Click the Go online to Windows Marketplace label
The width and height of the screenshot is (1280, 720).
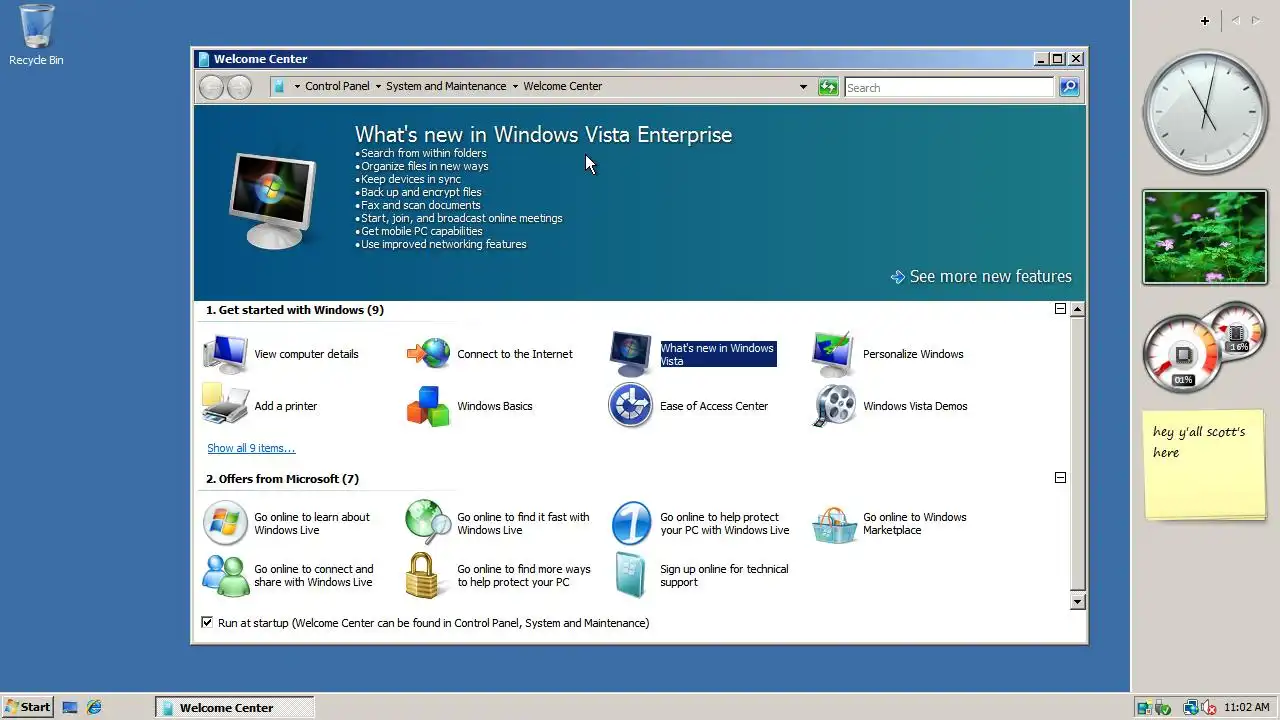coord(915,523)
